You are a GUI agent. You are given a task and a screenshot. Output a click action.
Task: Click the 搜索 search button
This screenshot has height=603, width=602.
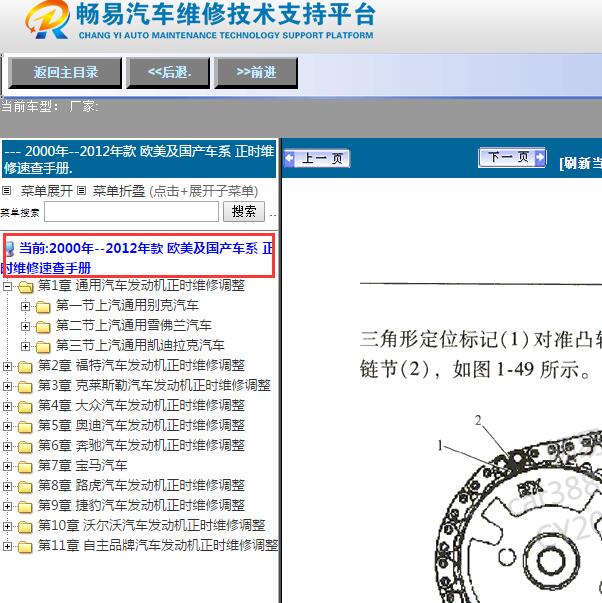point(244,212)
